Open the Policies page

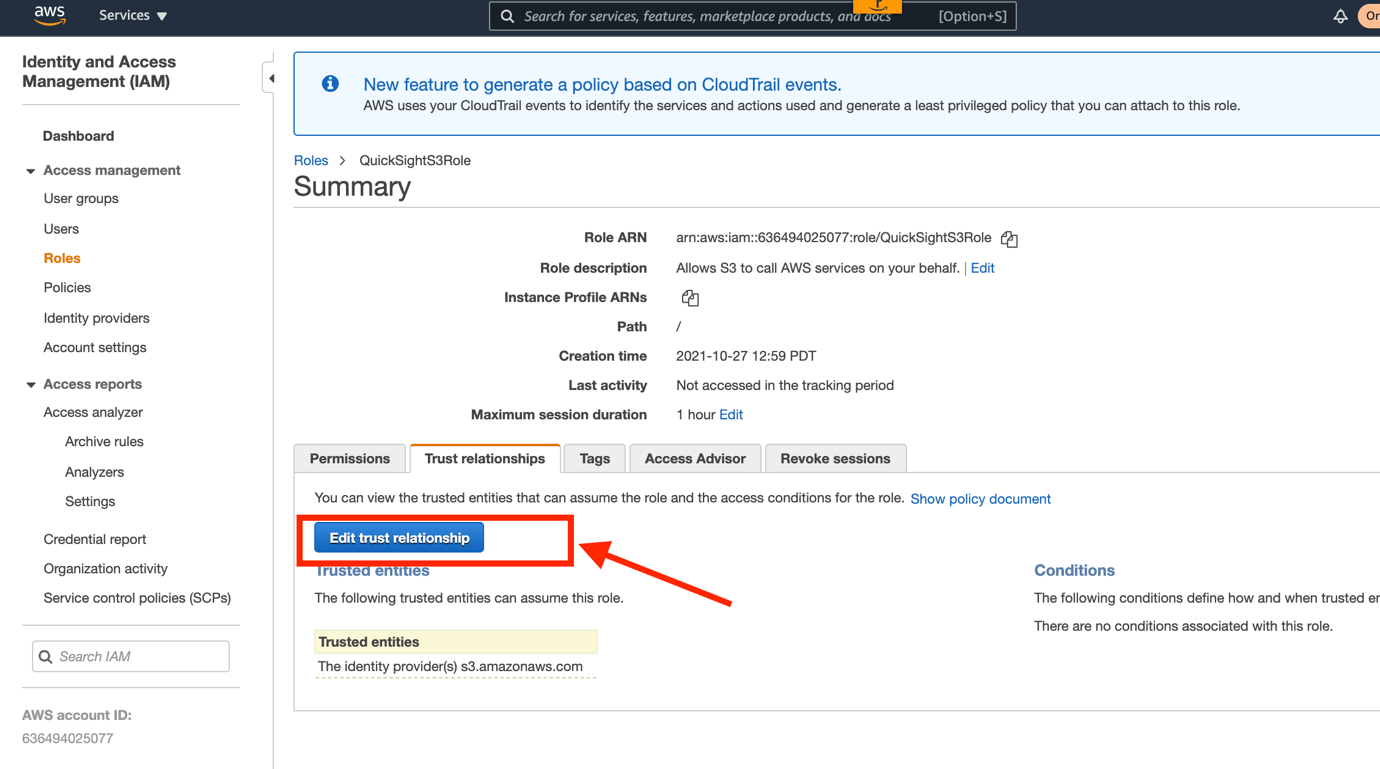coord(67,288)
